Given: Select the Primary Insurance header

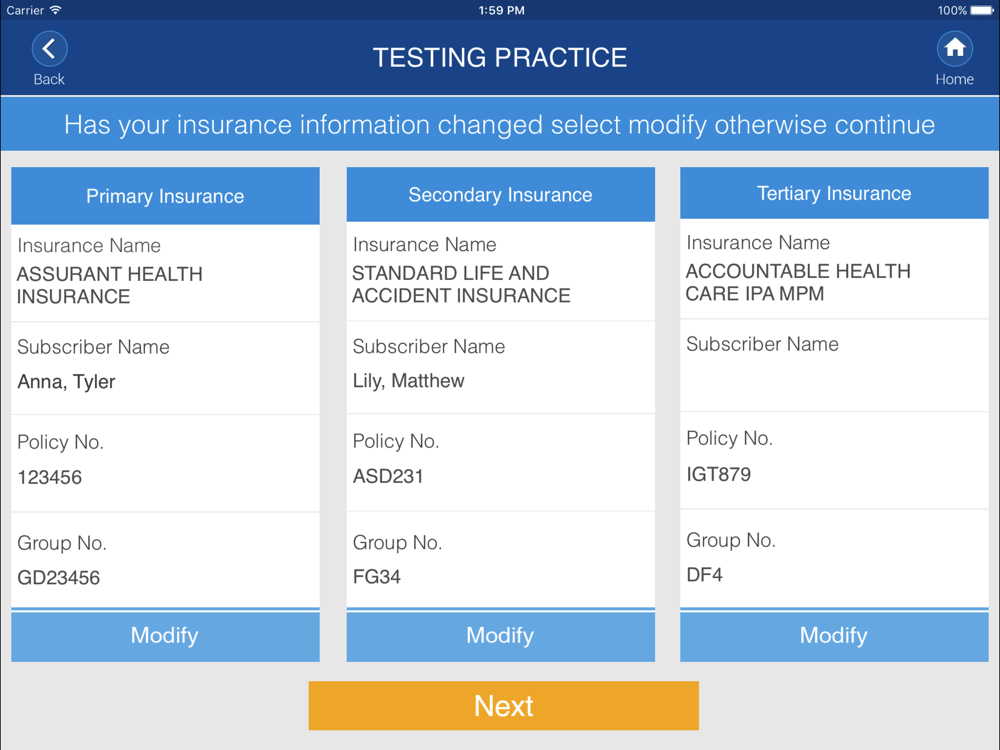Looking at the screenshot, I should tap(165, 196).
